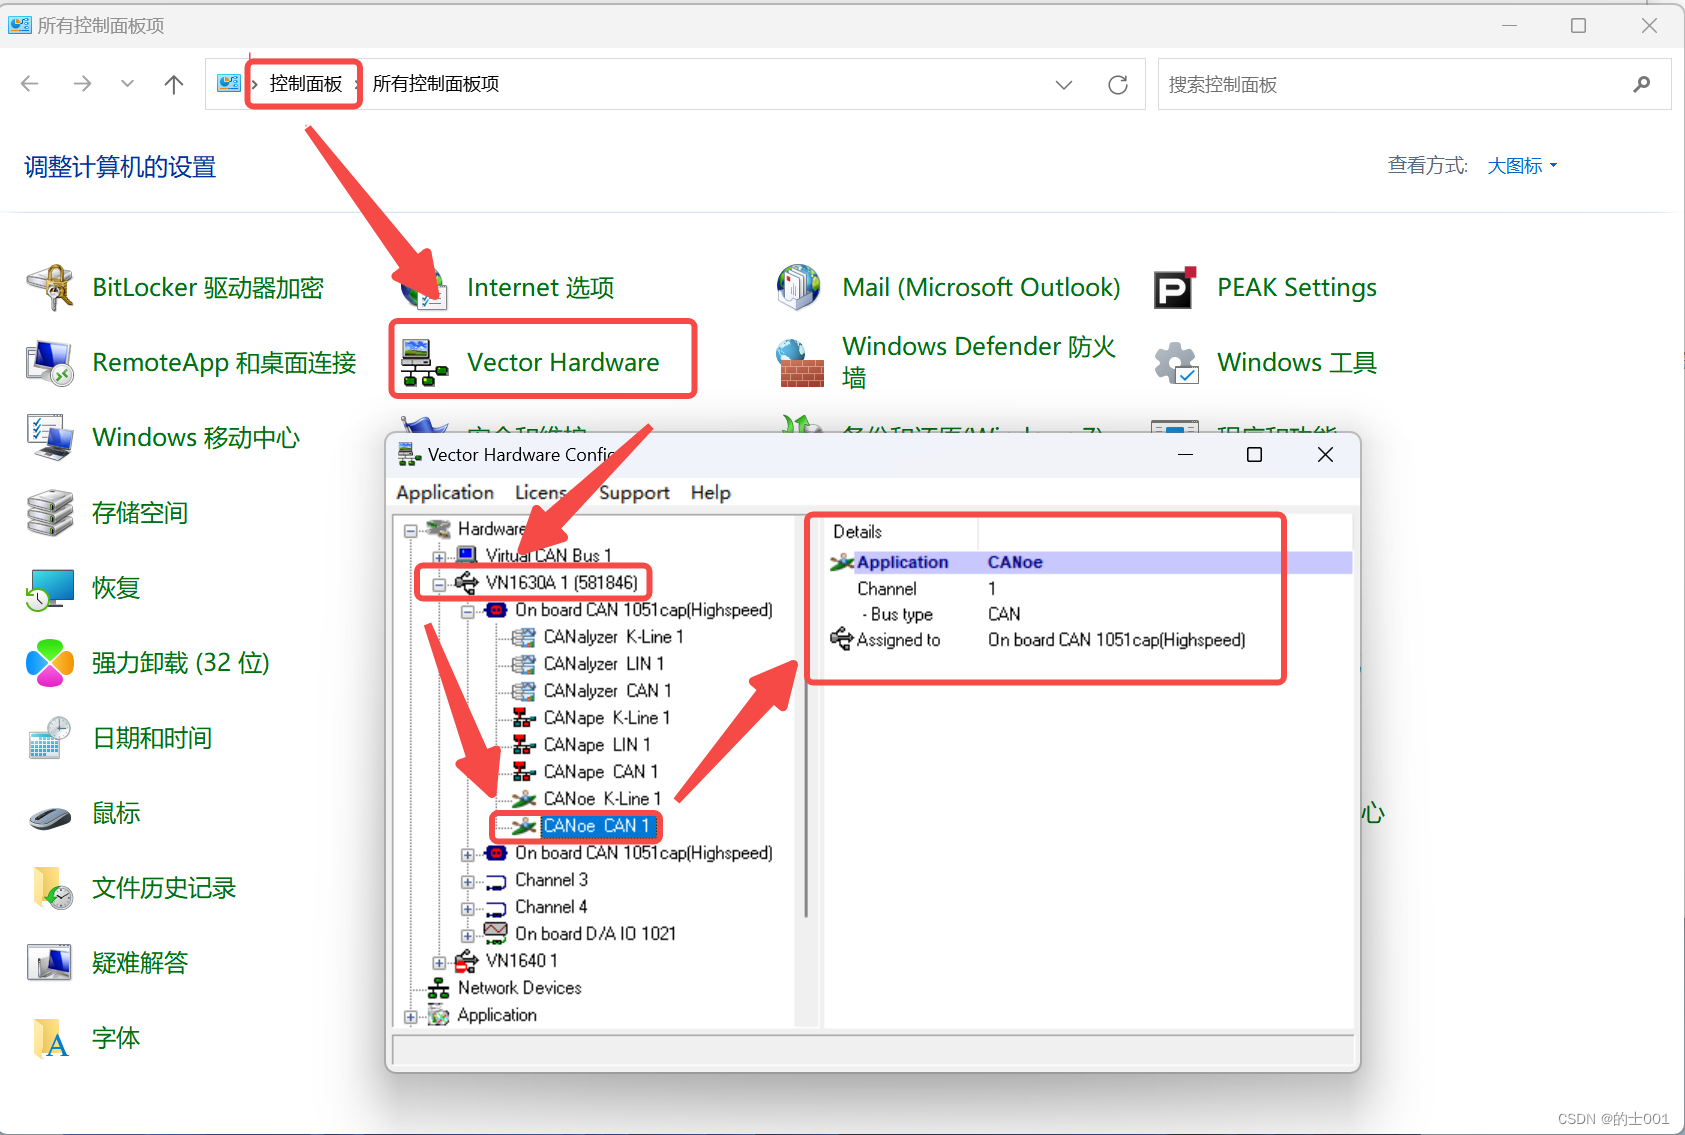The width and height of the screenshot is (1685, 1135).
Task: Click control panel icon in address bar
Action: coord(229,83)
